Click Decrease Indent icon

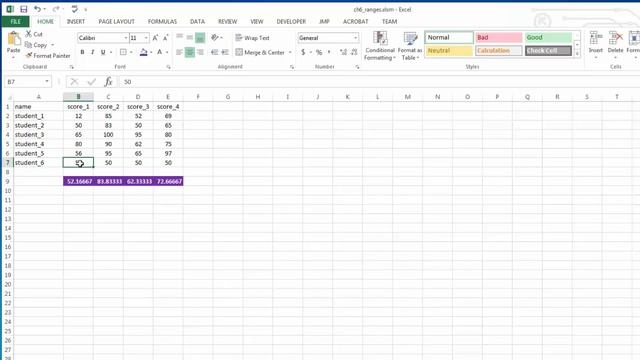click(x=215, y=52)
